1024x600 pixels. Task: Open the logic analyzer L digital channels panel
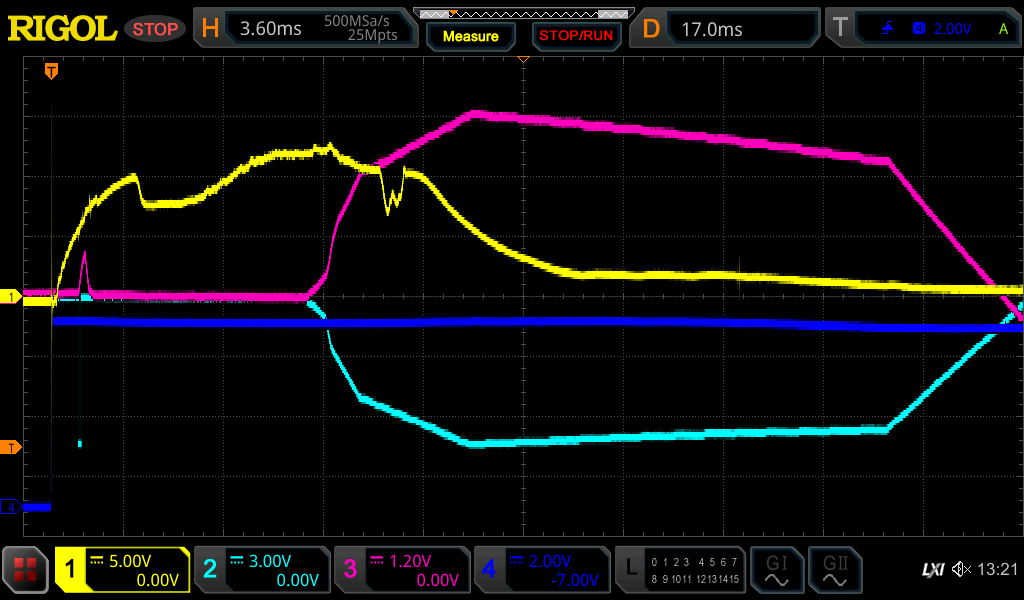click(679, 571)
